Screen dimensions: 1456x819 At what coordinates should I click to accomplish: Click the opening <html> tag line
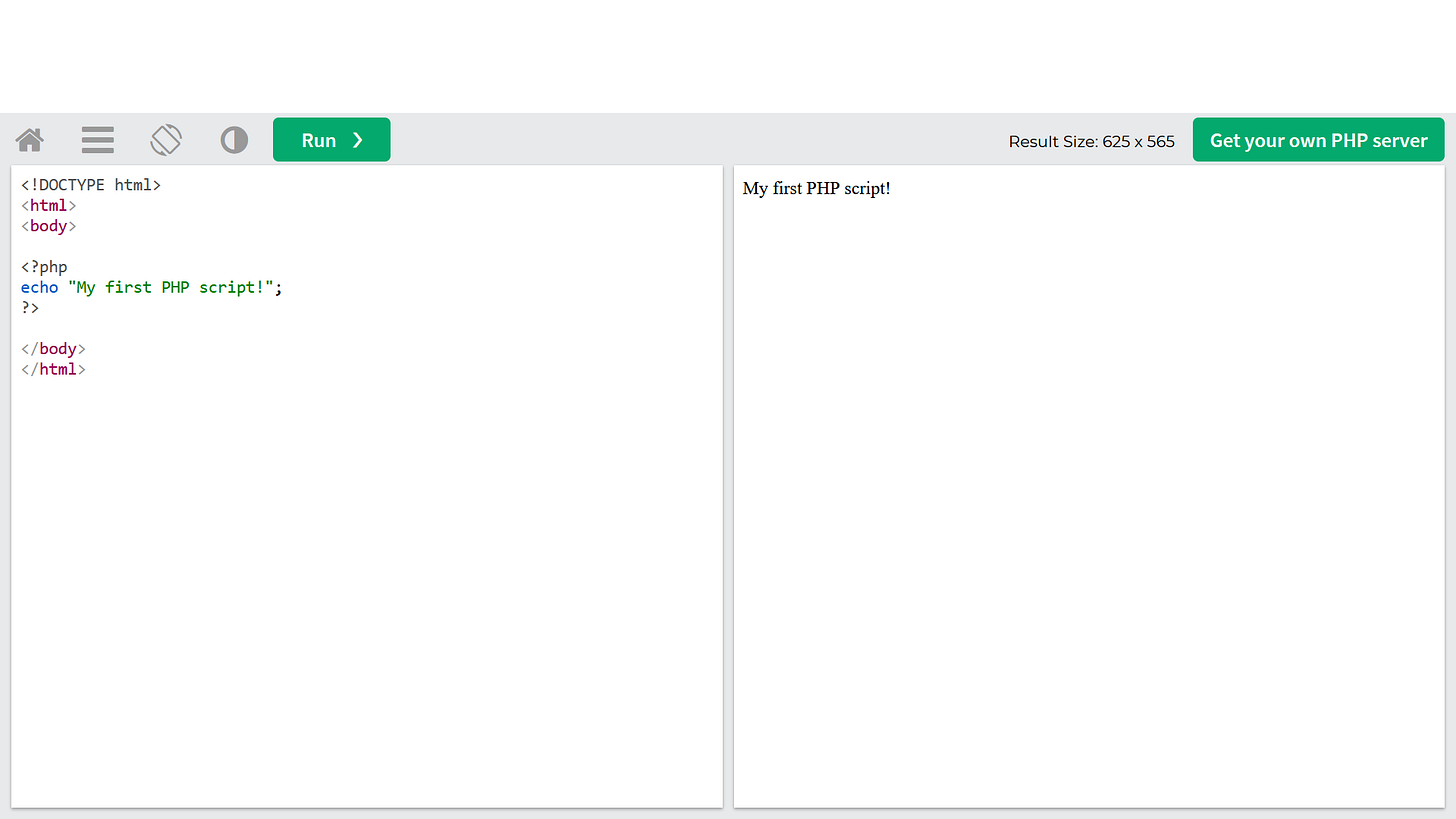click(49, 206)
